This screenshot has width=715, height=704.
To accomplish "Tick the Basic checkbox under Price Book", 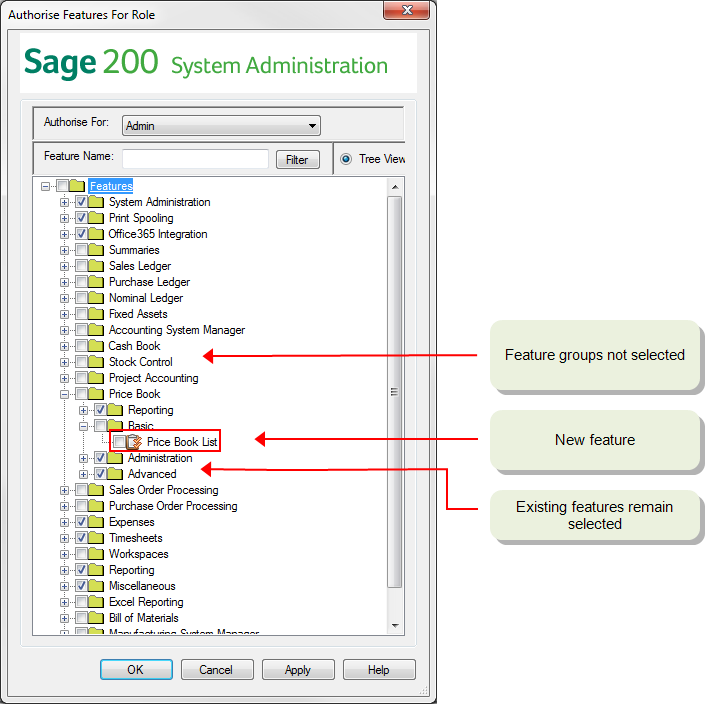I will (x=101, y=426).
